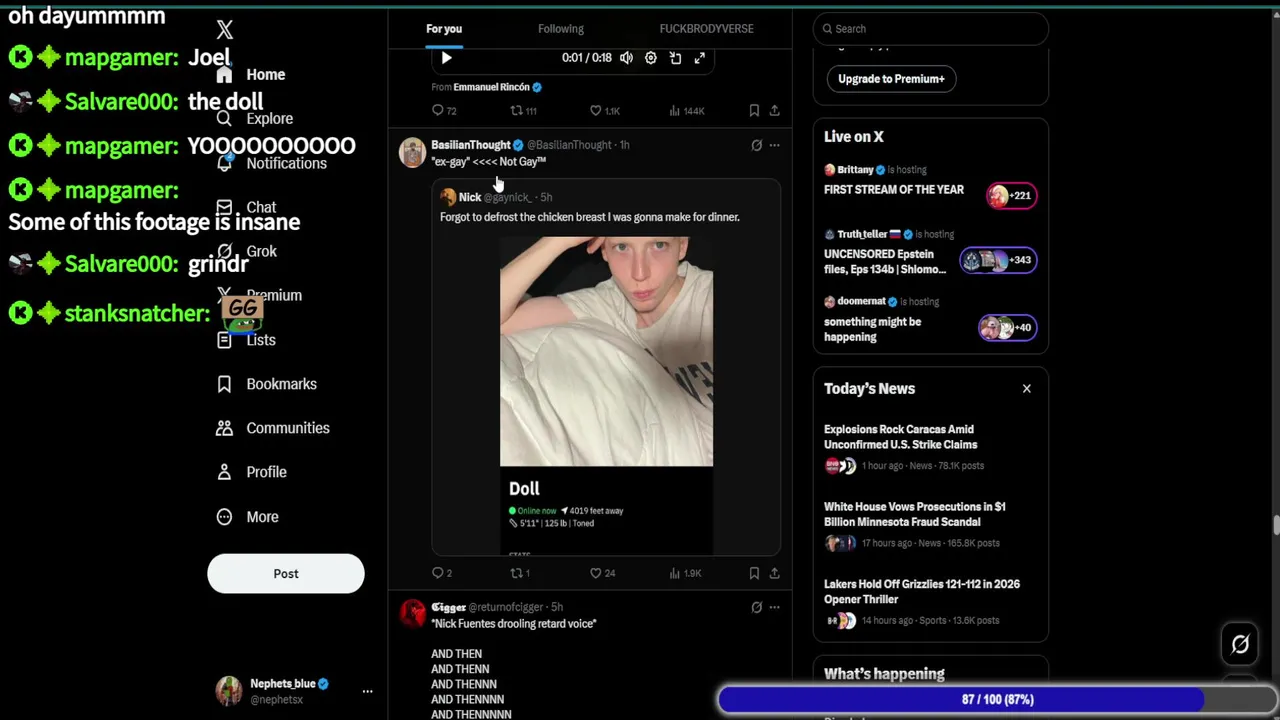Click Upgrade to Premium+ button

point(891,79)
